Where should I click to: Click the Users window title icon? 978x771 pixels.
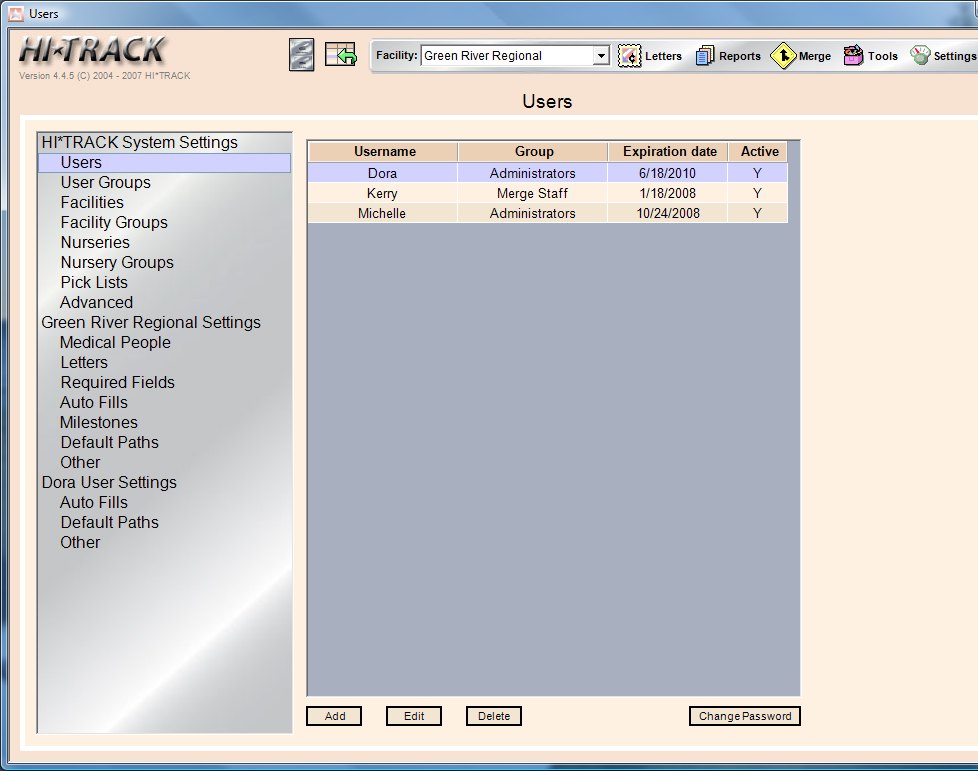16,13
